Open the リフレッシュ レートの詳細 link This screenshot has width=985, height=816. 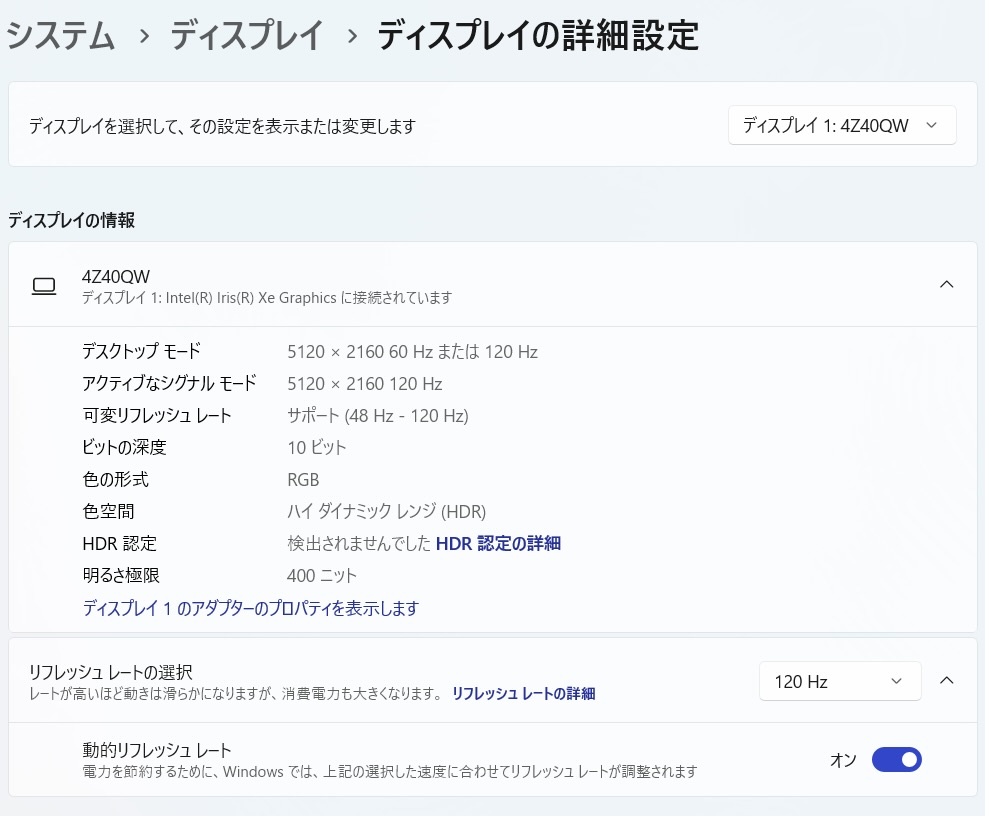tap(523, 693)
